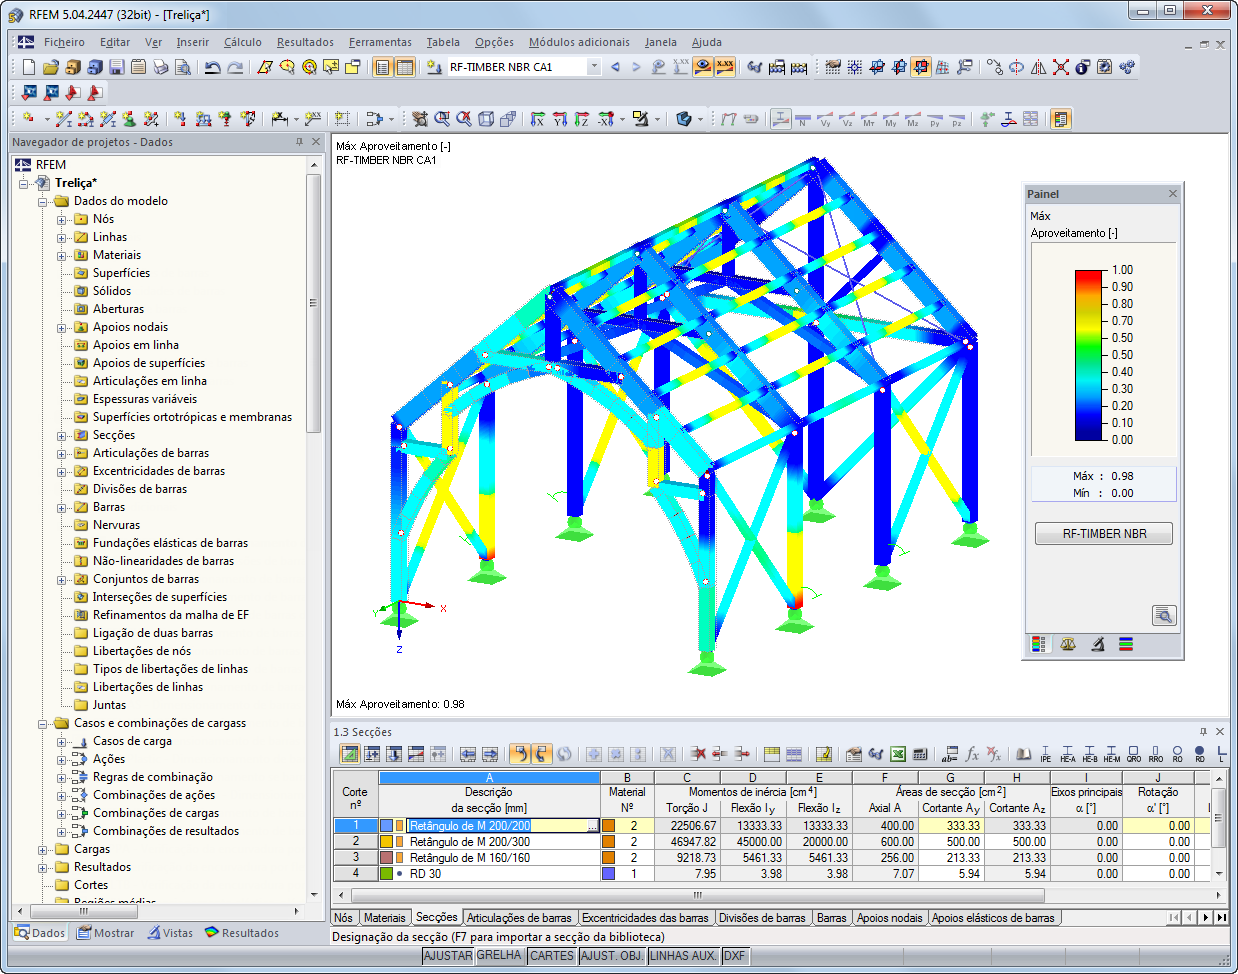Image resolution: width=1238 pixels, height=974 pixels.
Task: Expand the Secções tree node
Action: pos(62,435)
